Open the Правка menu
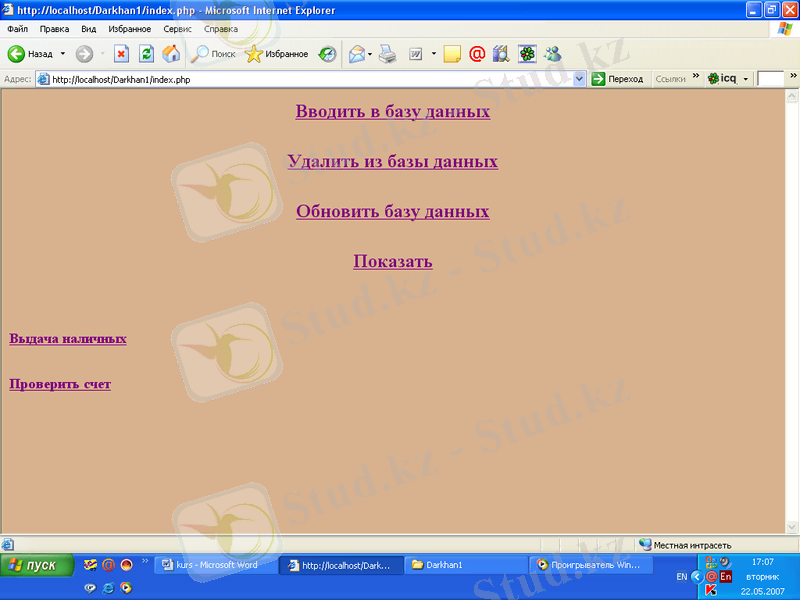This screenshot has height=600, width=800. pos(54,29)
